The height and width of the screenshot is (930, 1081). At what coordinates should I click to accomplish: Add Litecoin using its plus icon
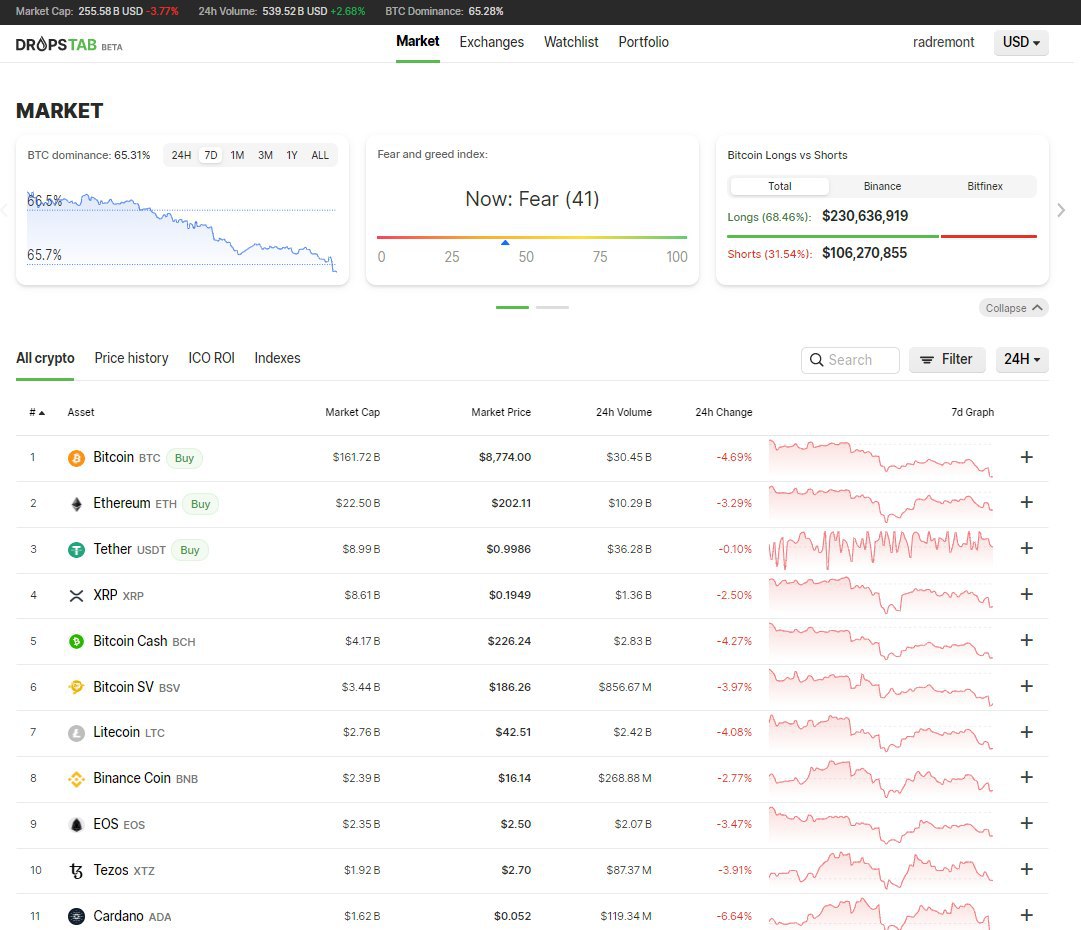[x=1026, y=732]
